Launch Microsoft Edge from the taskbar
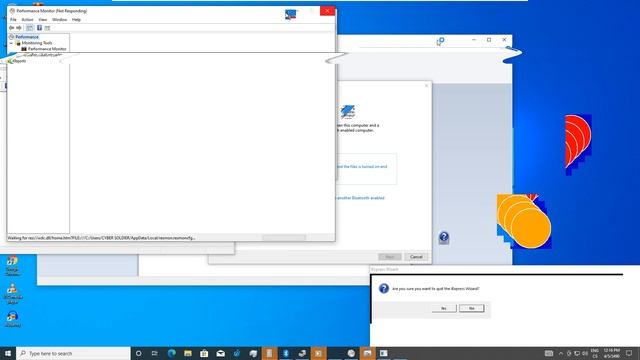This screenshot has width=640, height=360. pyautogui.click(x=171, y=353)
